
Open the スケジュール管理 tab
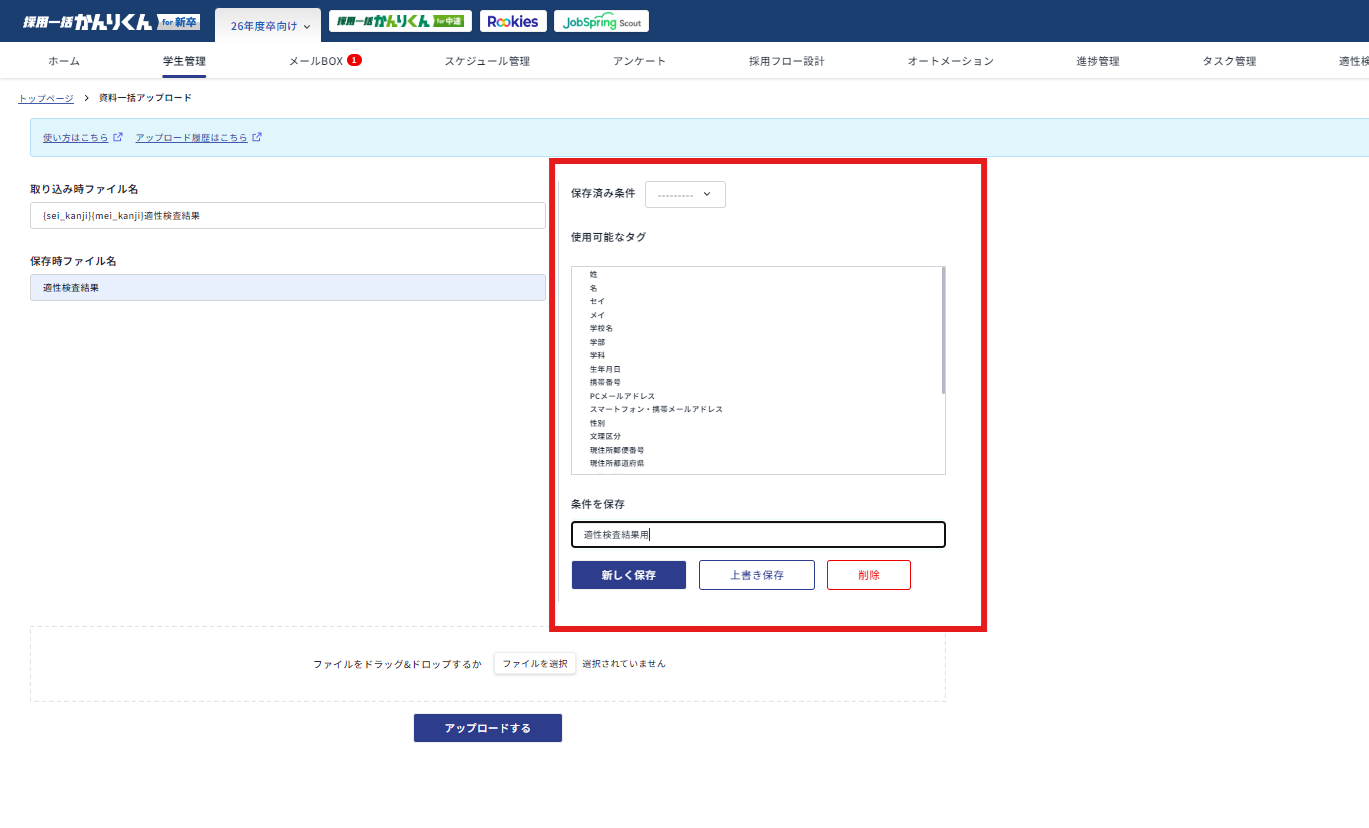coord(487,61)
